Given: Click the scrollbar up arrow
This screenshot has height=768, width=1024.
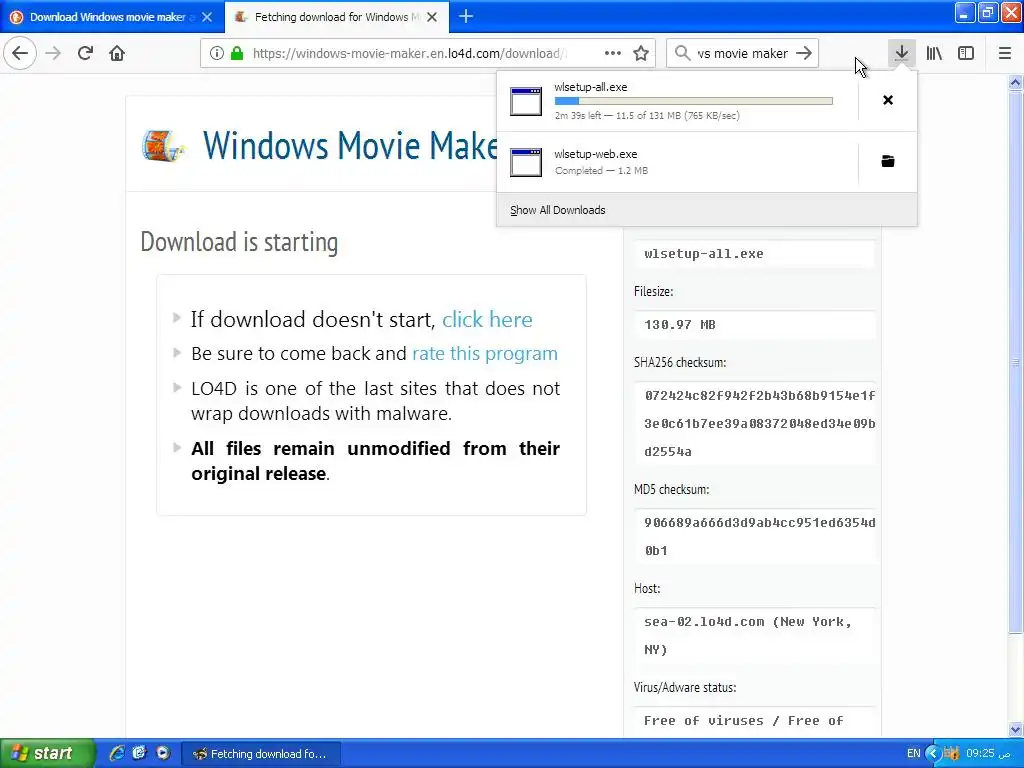Looking at the screenshot, I should (1015, 82).
